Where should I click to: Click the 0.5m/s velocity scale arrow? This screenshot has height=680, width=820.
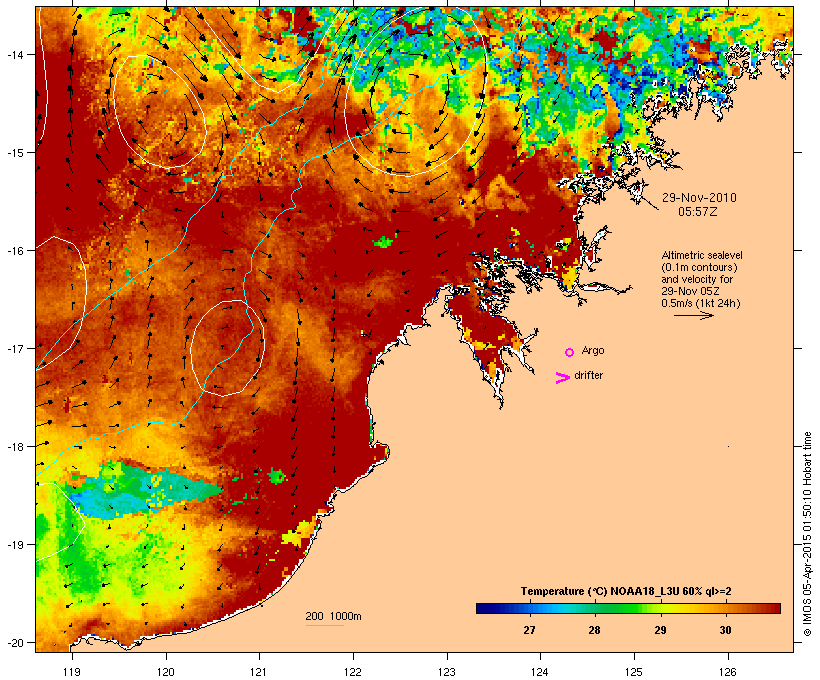(693, 315)
